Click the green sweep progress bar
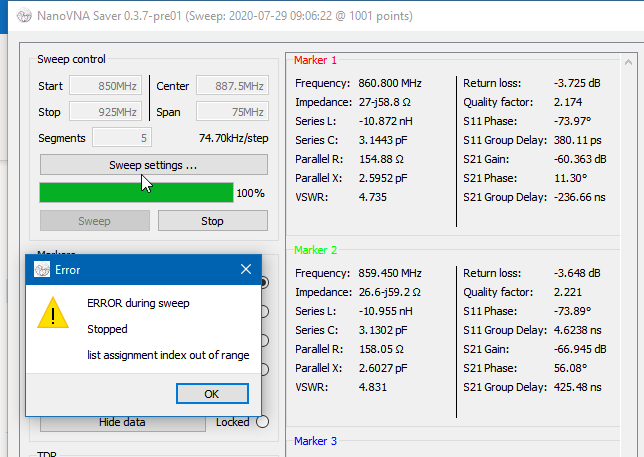Image resolution: width=644 pixels, height=457 pixels. 136,193
